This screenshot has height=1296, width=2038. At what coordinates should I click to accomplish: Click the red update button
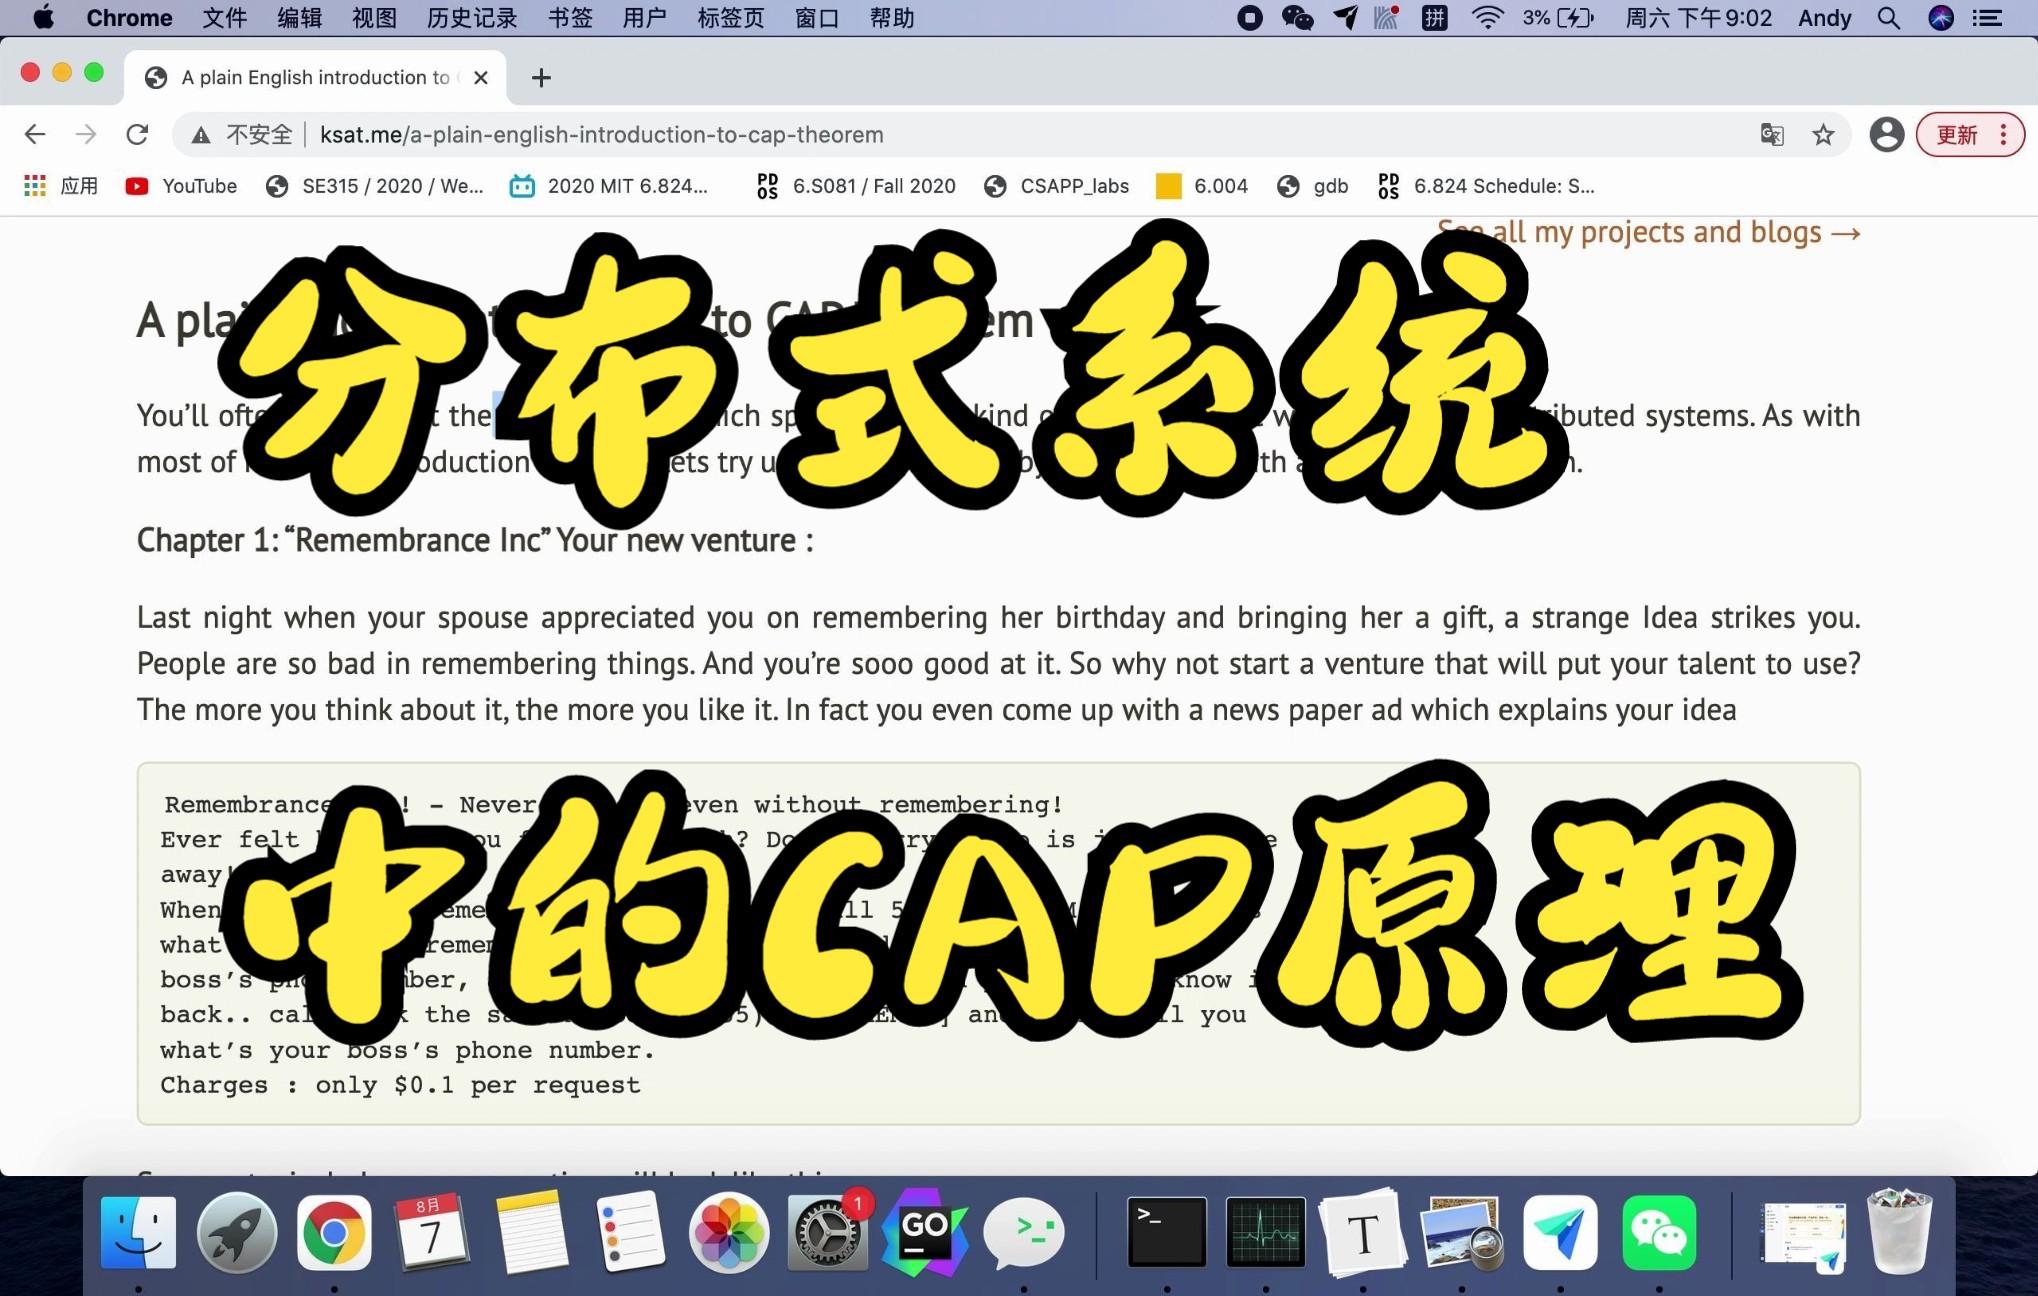tap(1970, 134)
